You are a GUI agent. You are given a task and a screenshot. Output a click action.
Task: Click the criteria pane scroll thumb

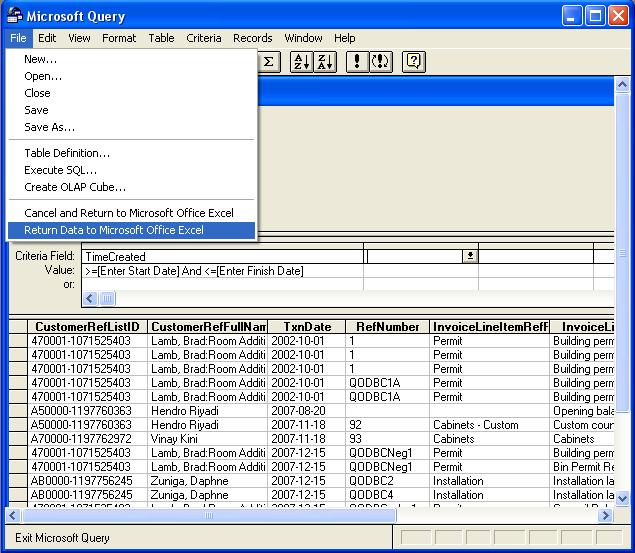[x=107, y=299]
